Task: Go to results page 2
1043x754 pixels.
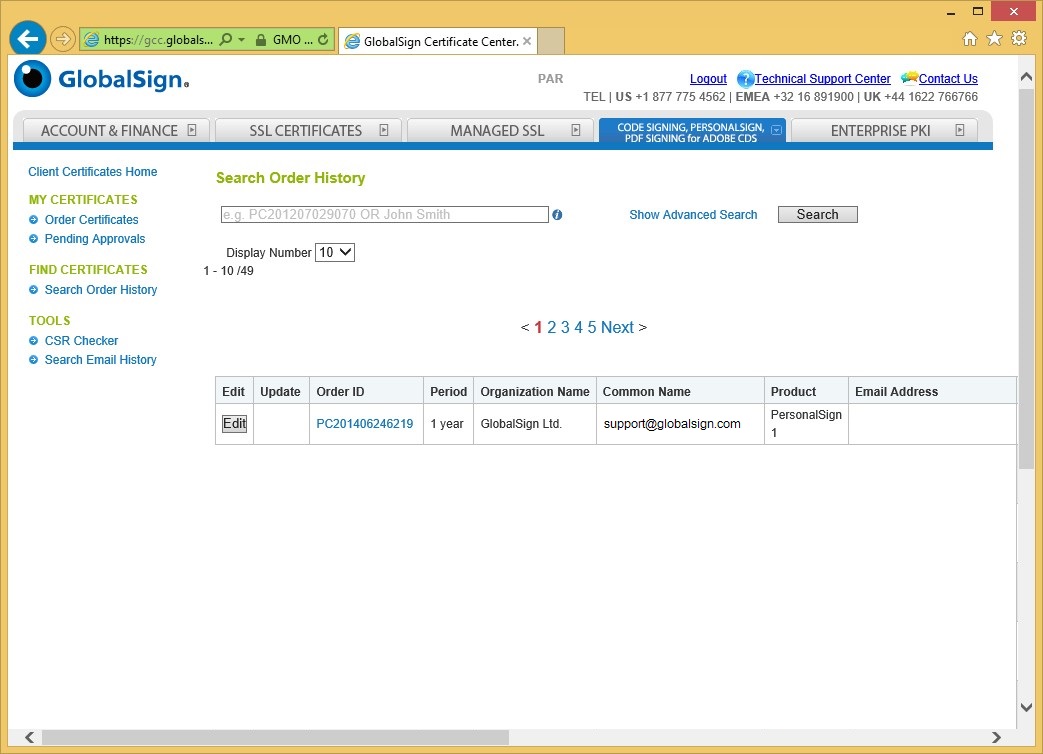Action: [551, 327]
